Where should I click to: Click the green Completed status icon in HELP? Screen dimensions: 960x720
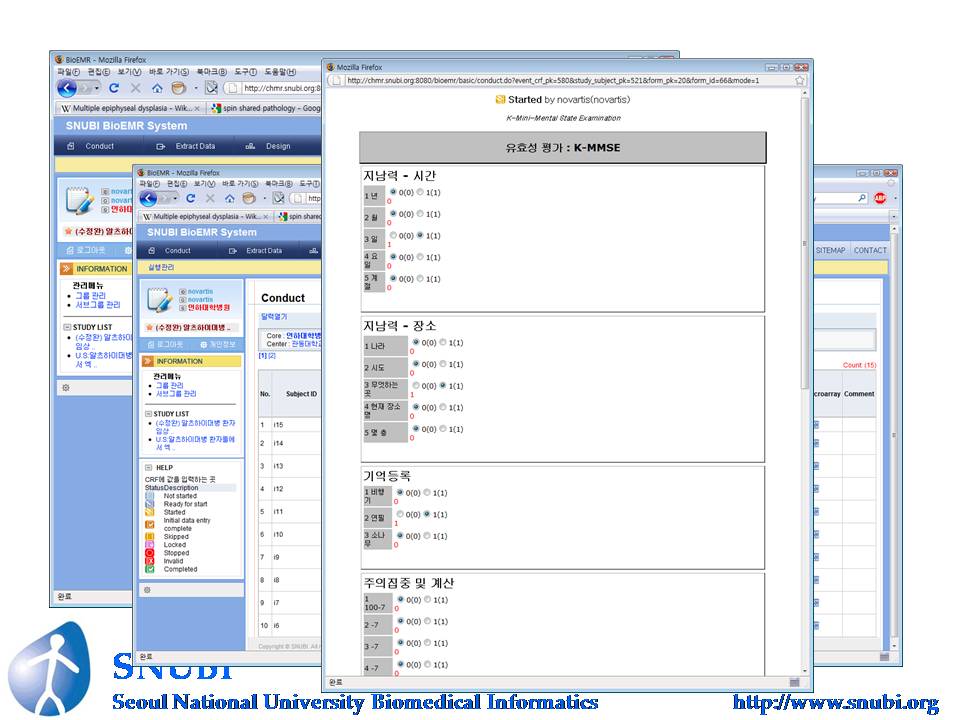(x=149, y=569)
